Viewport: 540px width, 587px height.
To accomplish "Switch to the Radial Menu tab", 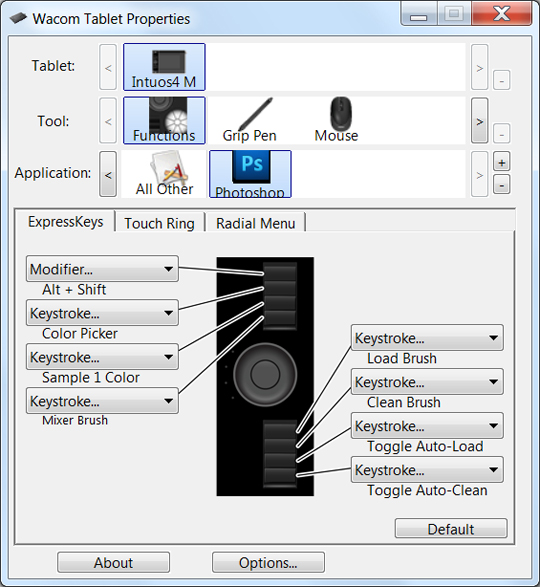I will pos(255,223).
